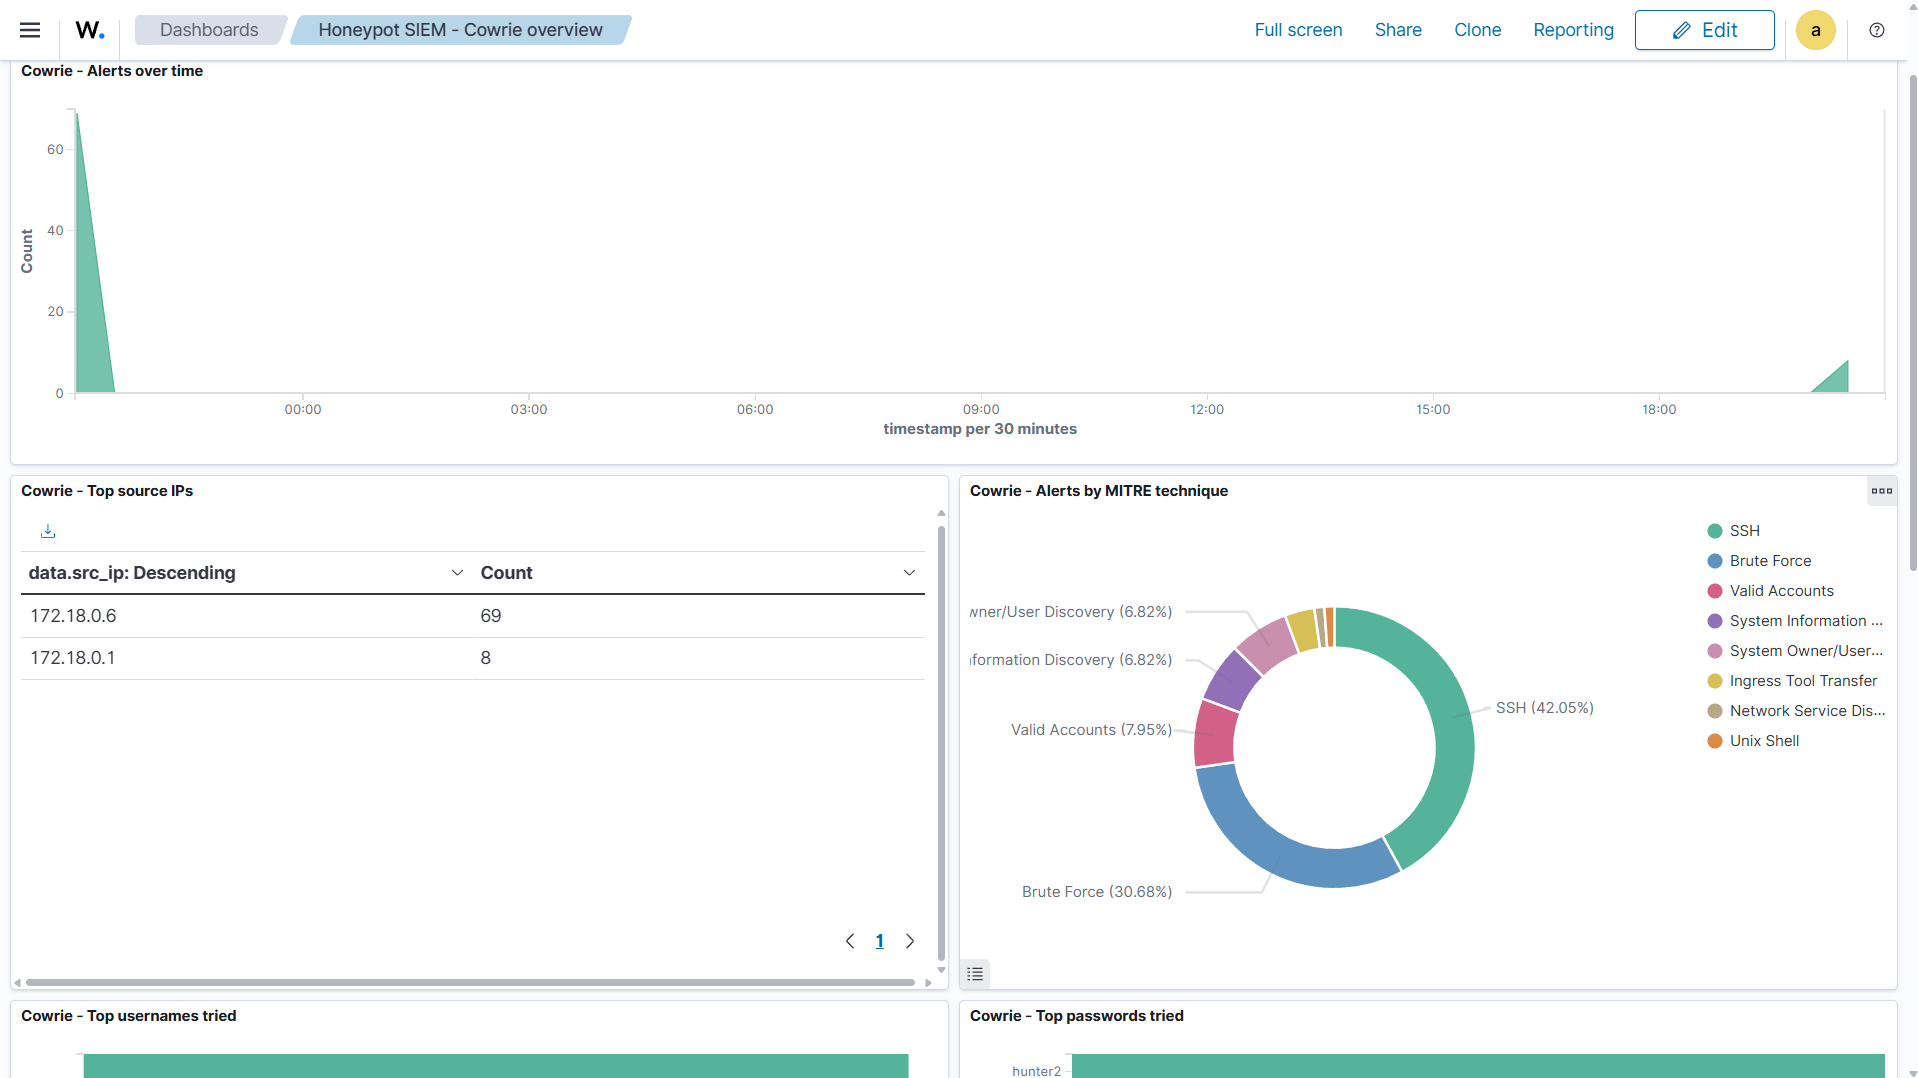Open the Reporting link

(1573, 30)
